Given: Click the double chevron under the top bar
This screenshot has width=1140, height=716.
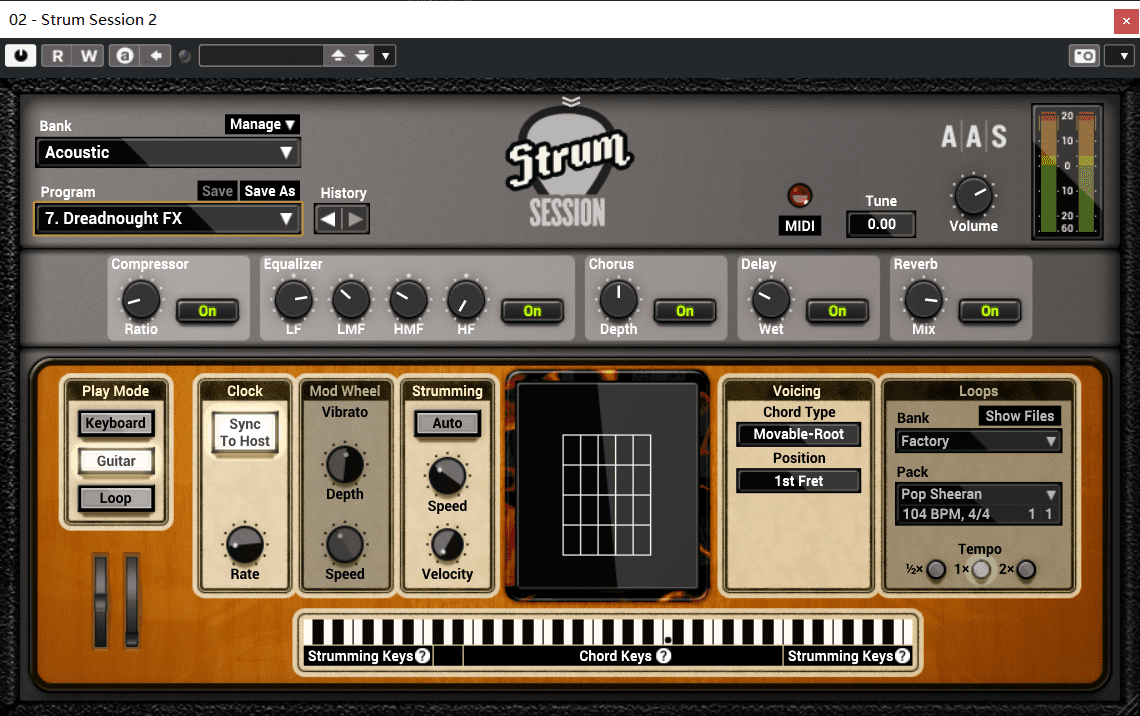Looking at the screenshot, I should [571, 101].
